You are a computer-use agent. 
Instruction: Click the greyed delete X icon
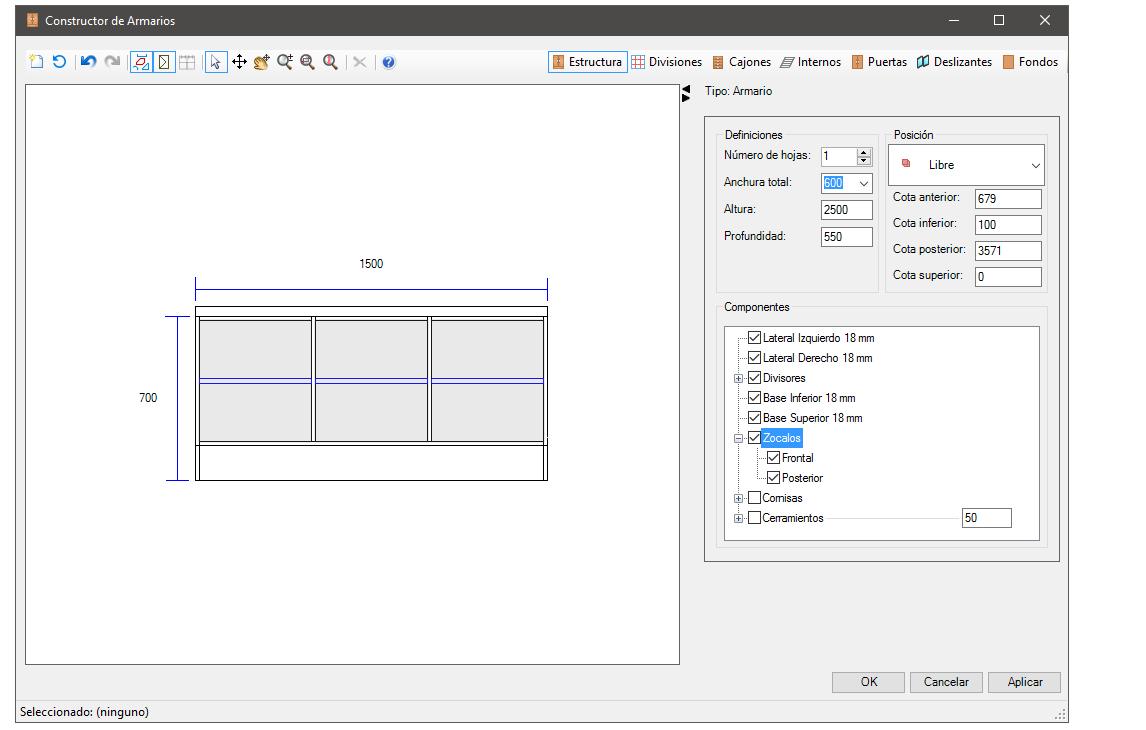coord(360,62)
